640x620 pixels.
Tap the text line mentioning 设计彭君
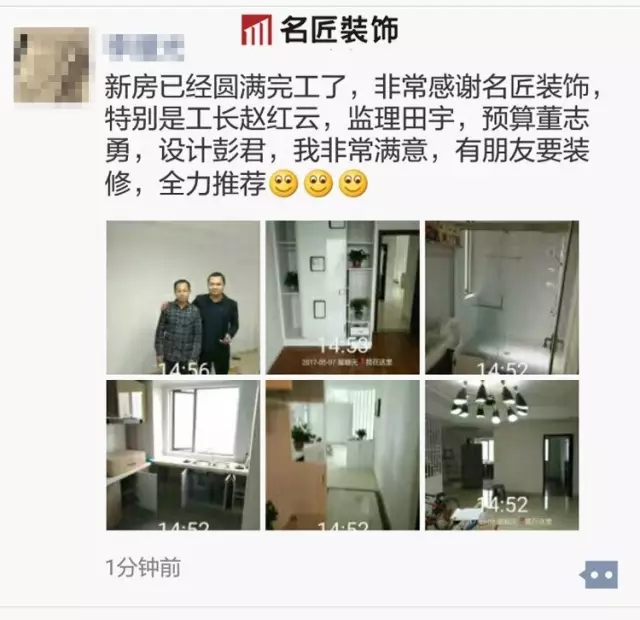click(347, 151)
